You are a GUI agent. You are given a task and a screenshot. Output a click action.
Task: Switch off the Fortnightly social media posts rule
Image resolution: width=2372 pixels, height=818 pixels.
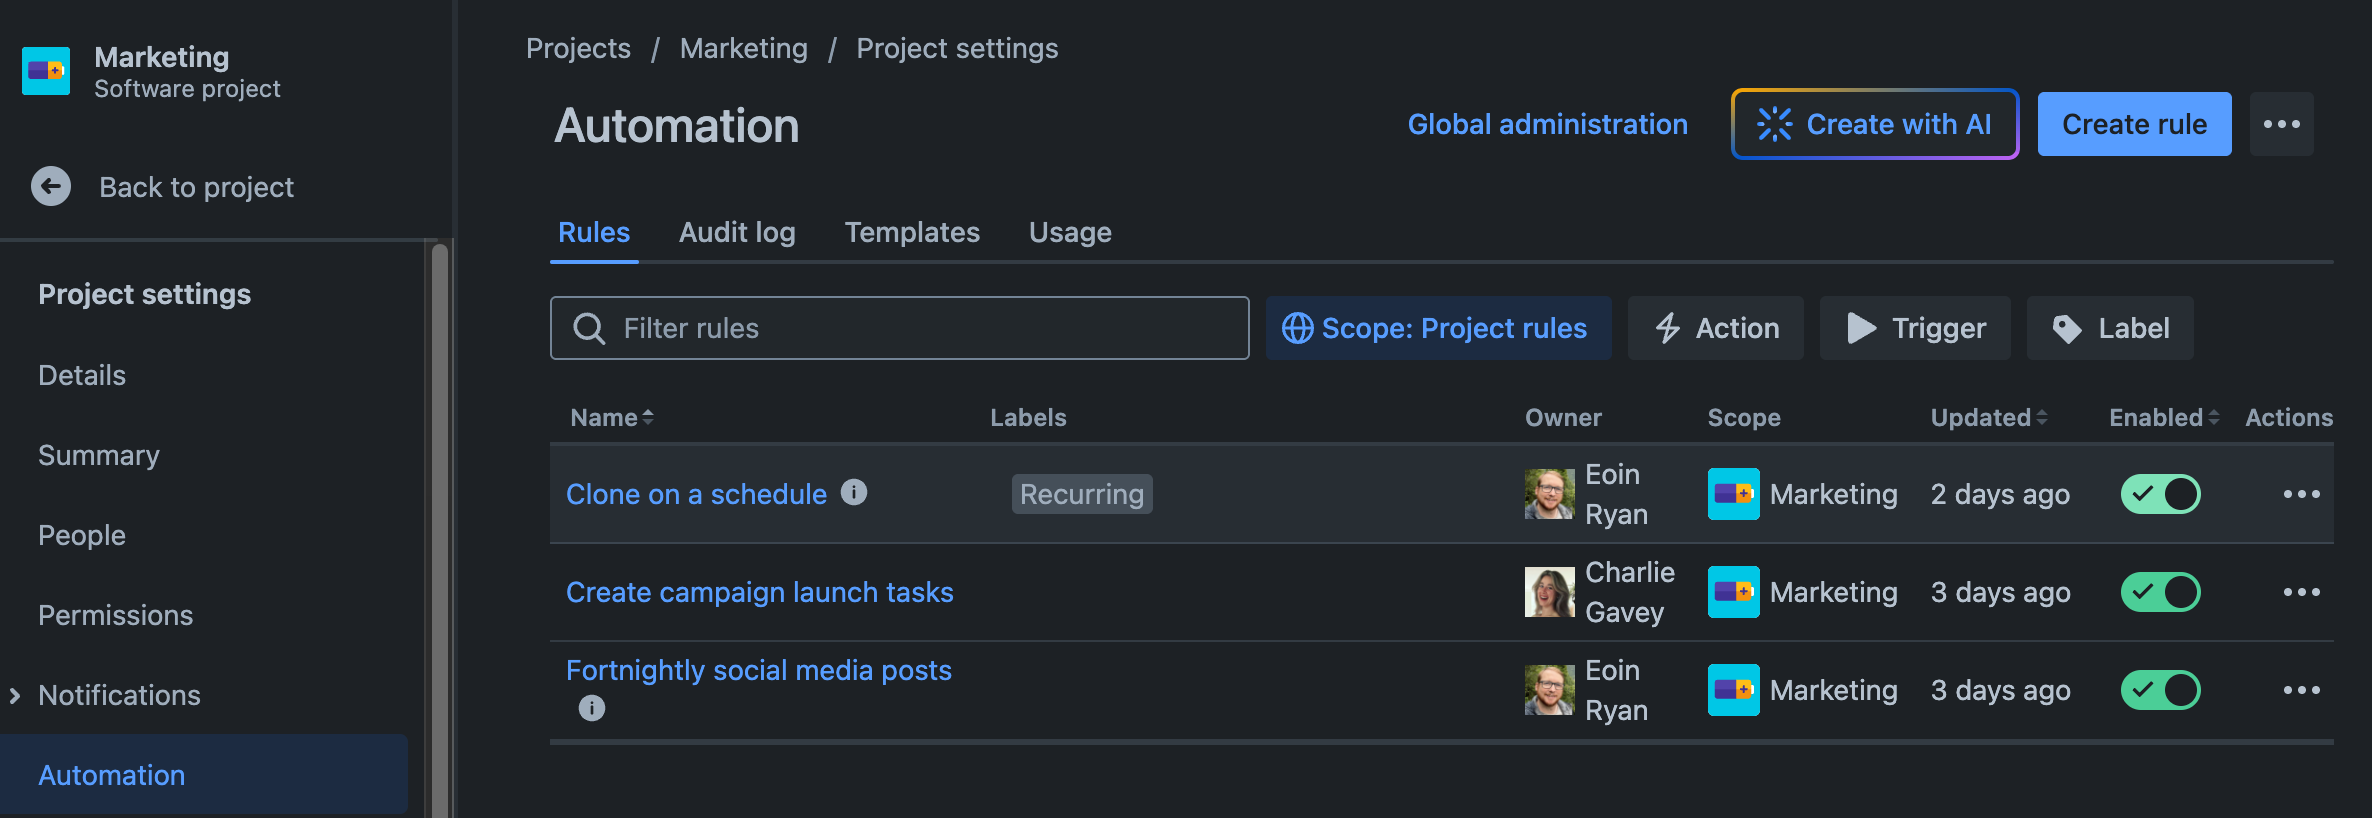tap(2160, 690)
